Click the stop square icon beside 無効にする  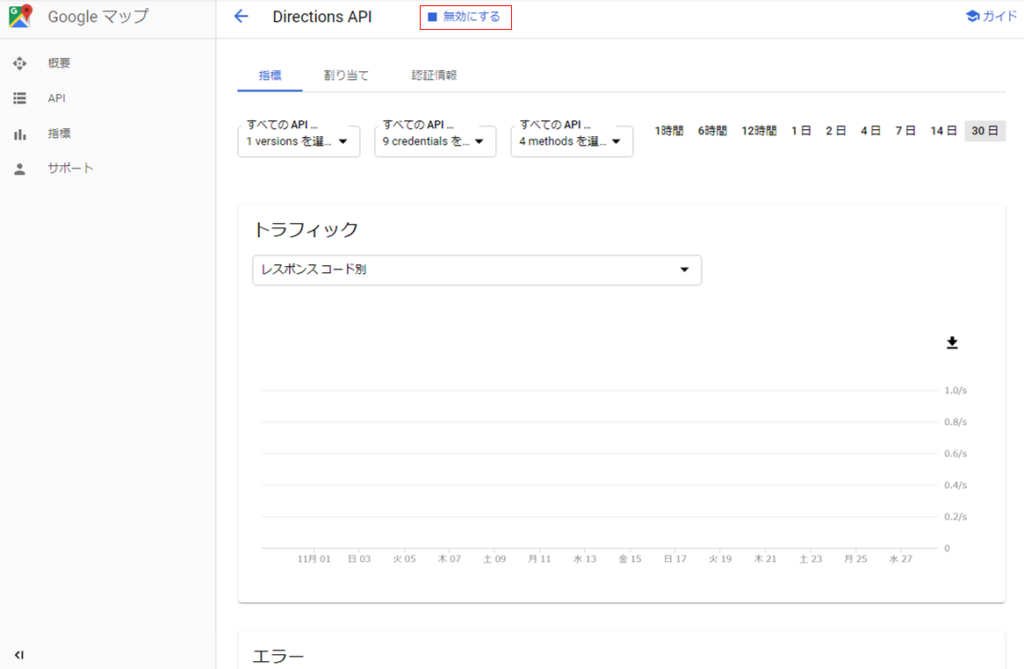click(432, 17)
